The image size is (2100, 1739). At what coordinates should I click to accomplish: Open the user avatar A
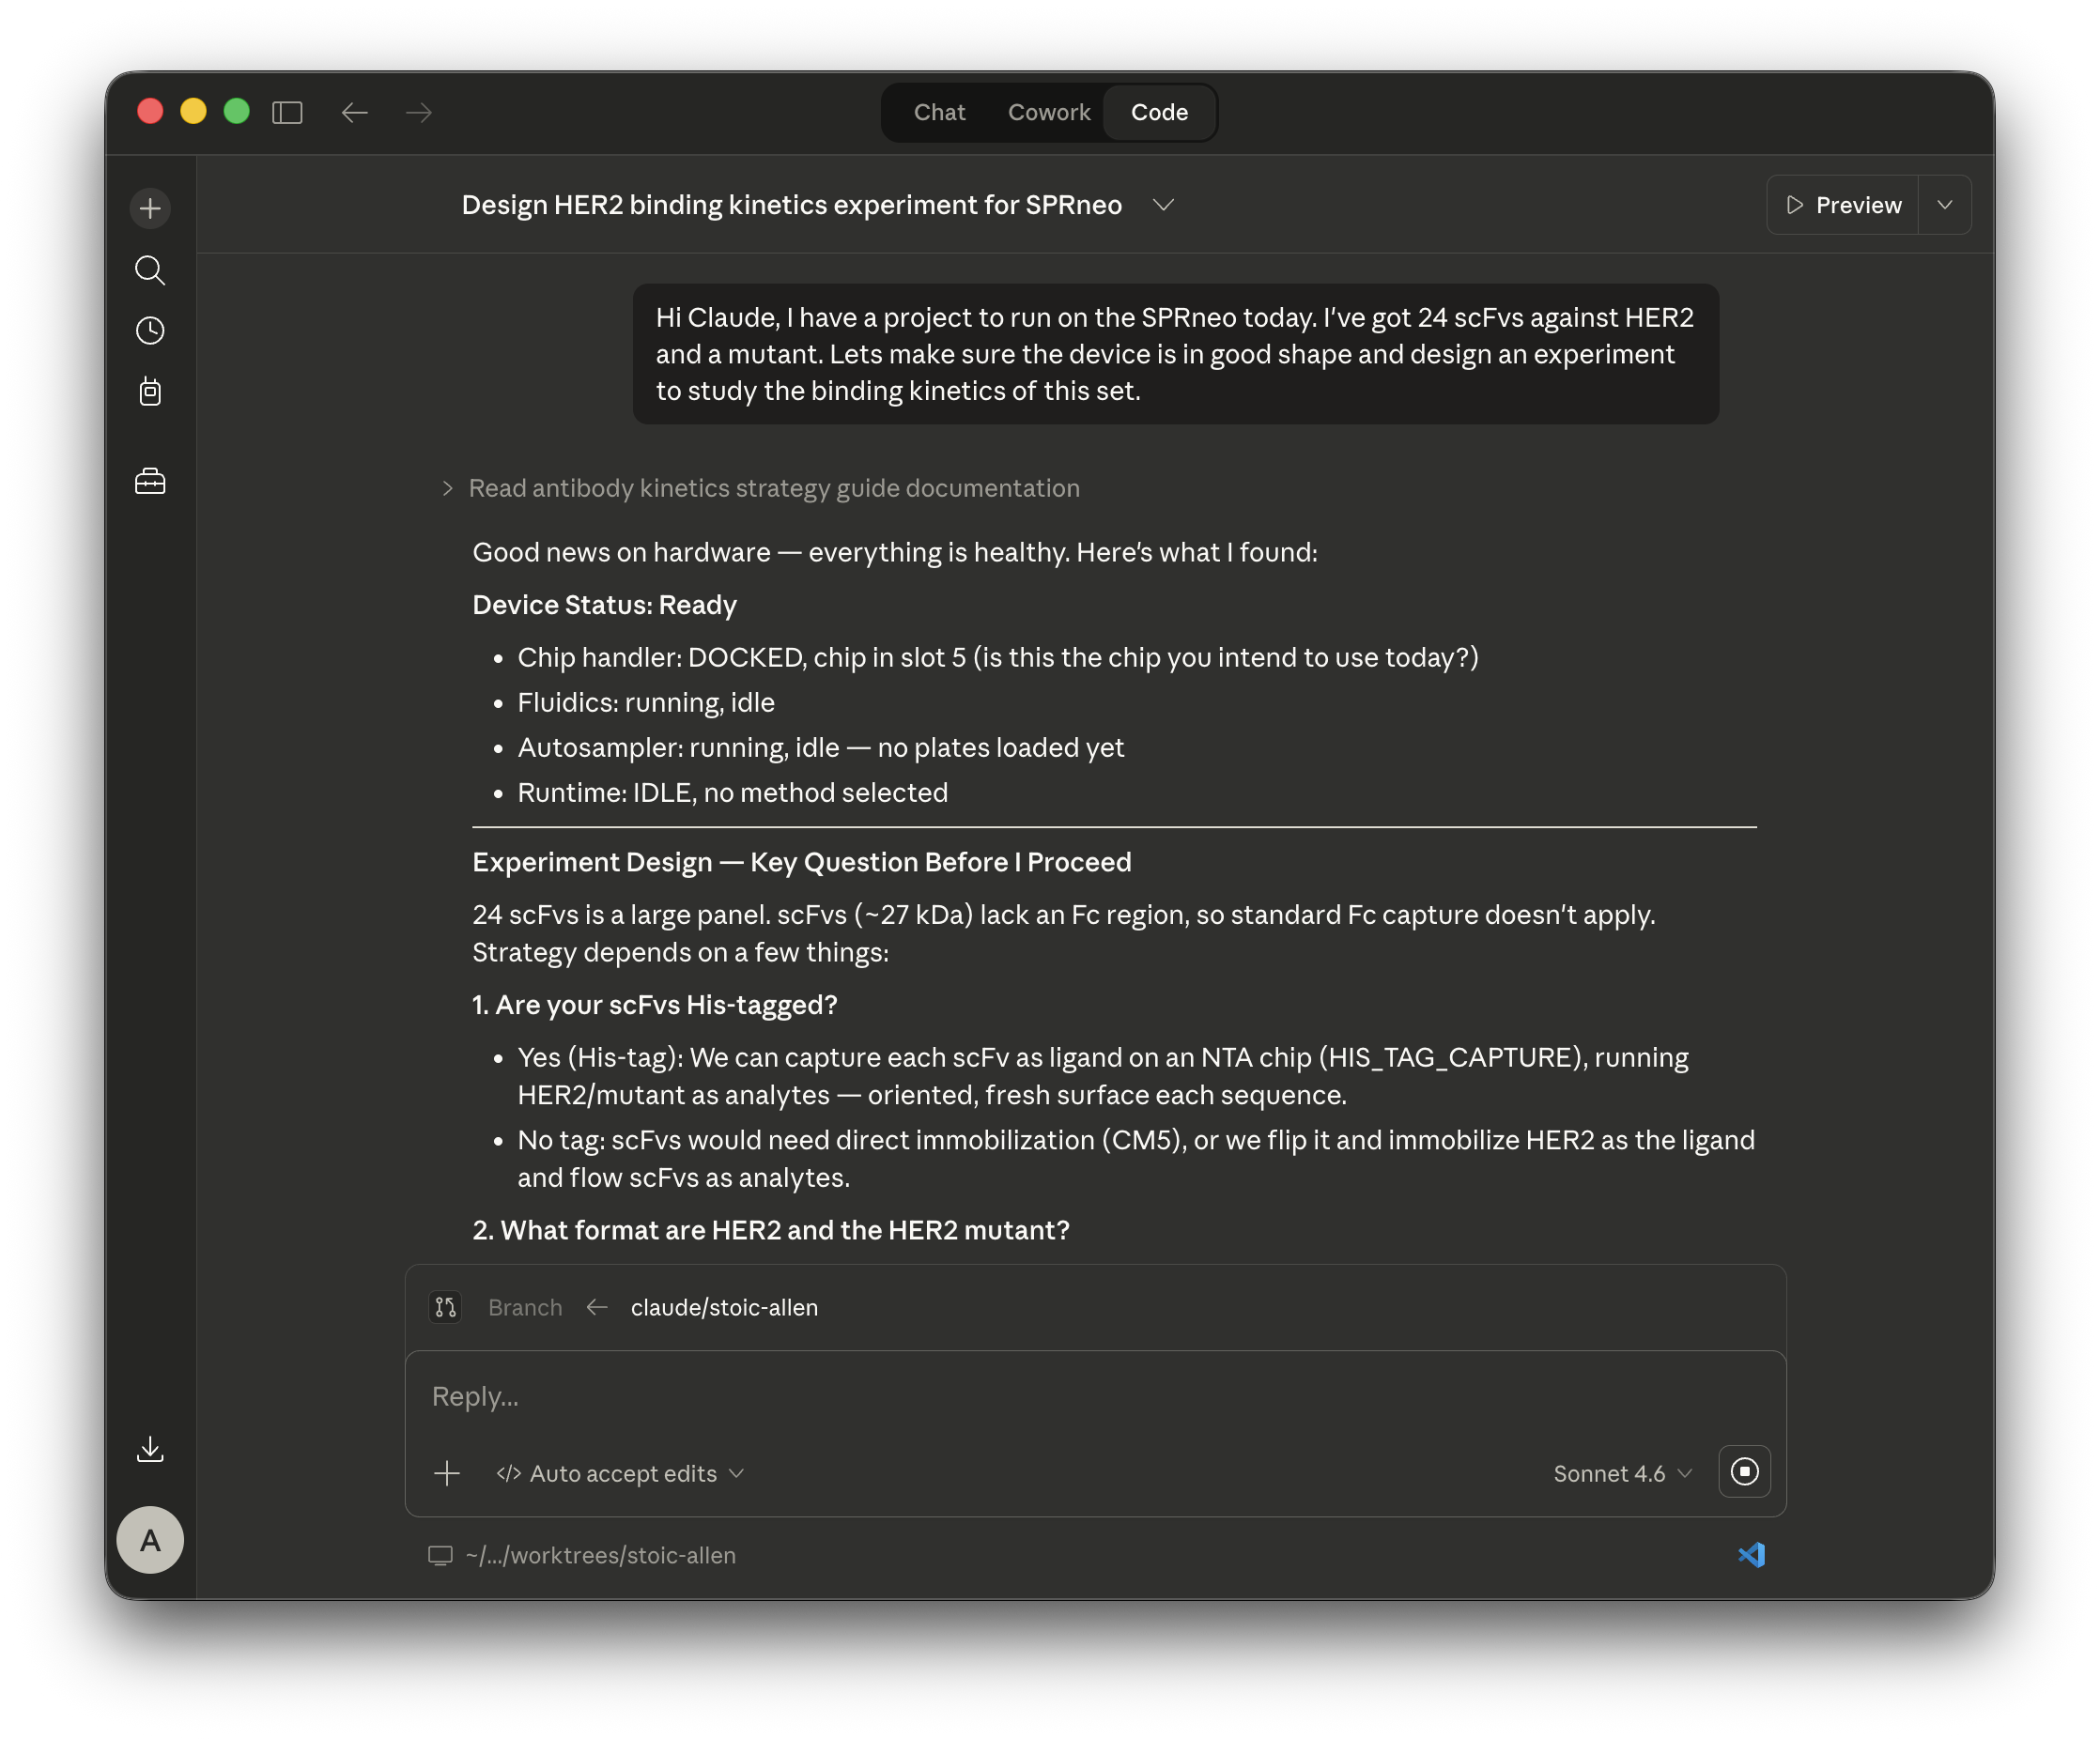(150, 1540)
